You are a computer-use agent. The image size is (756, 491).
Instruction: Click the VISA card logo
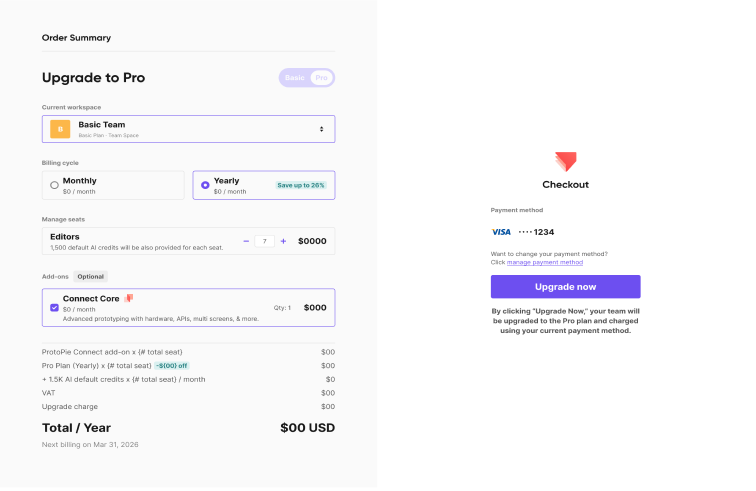501,232
